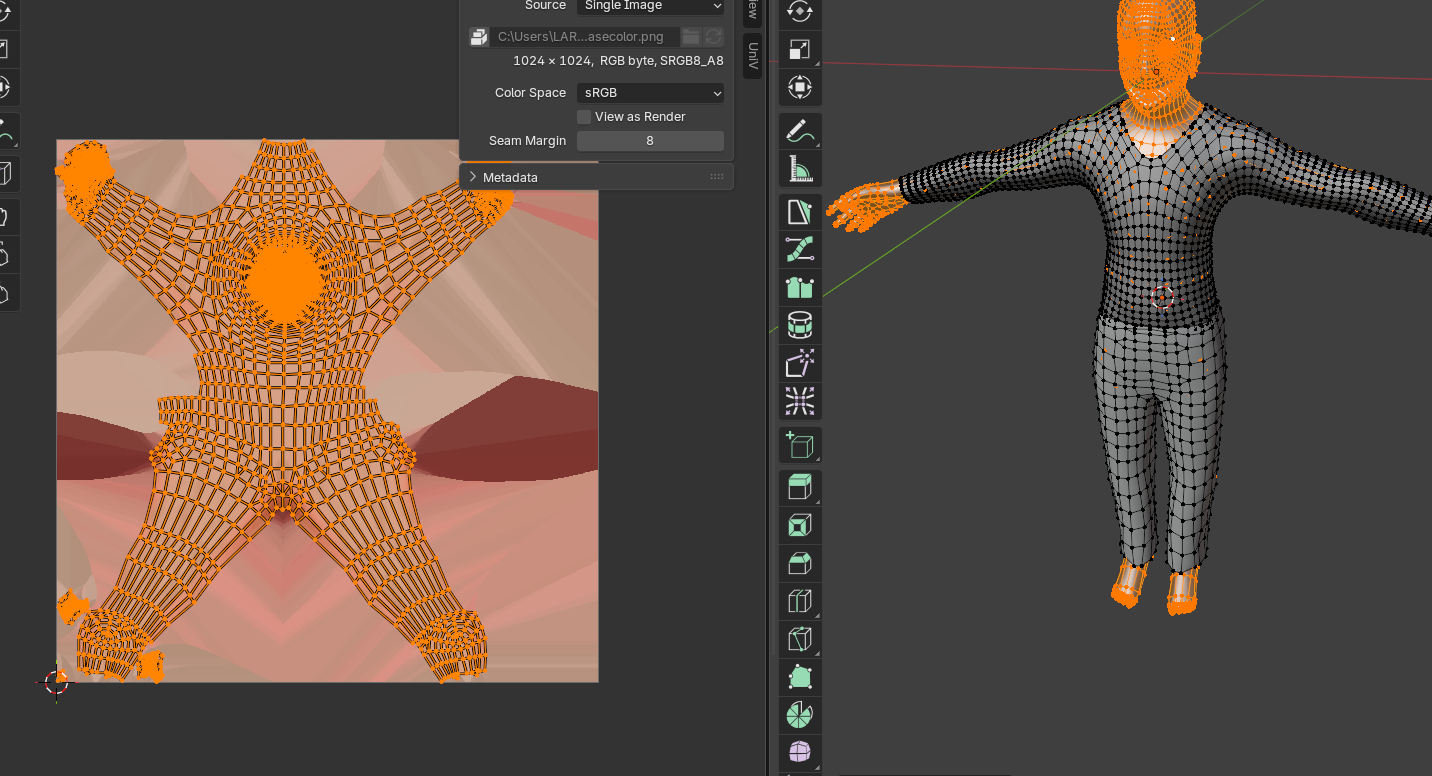
Task: Select the green twin-box tool icon
Action: pyautogui.click(x=800, y=287)
